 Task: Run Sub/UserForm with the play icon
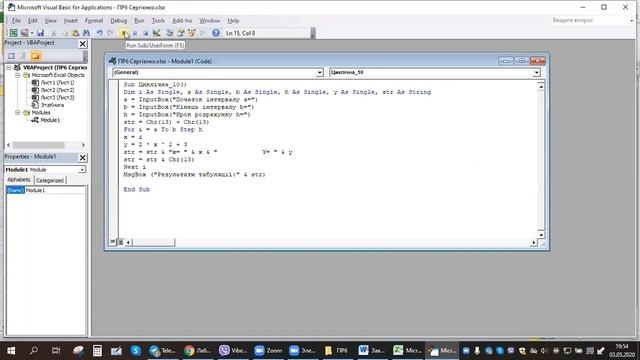pyautogui.click(x=124, y=33)
